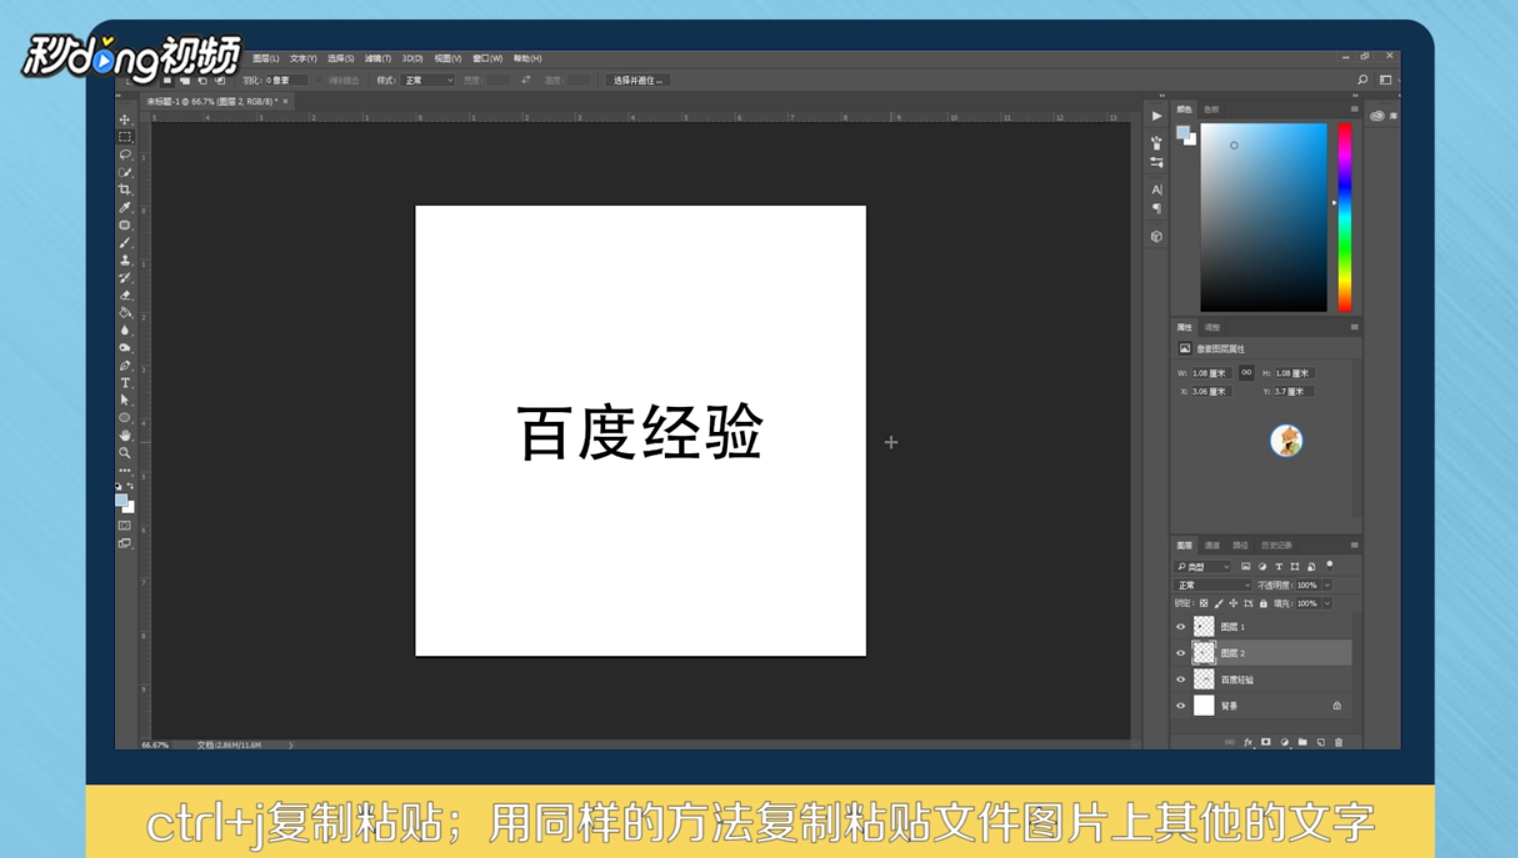Open the Properties panel flyout menu
Viewport: 1518px width, 858px height.
(1355, 327)
